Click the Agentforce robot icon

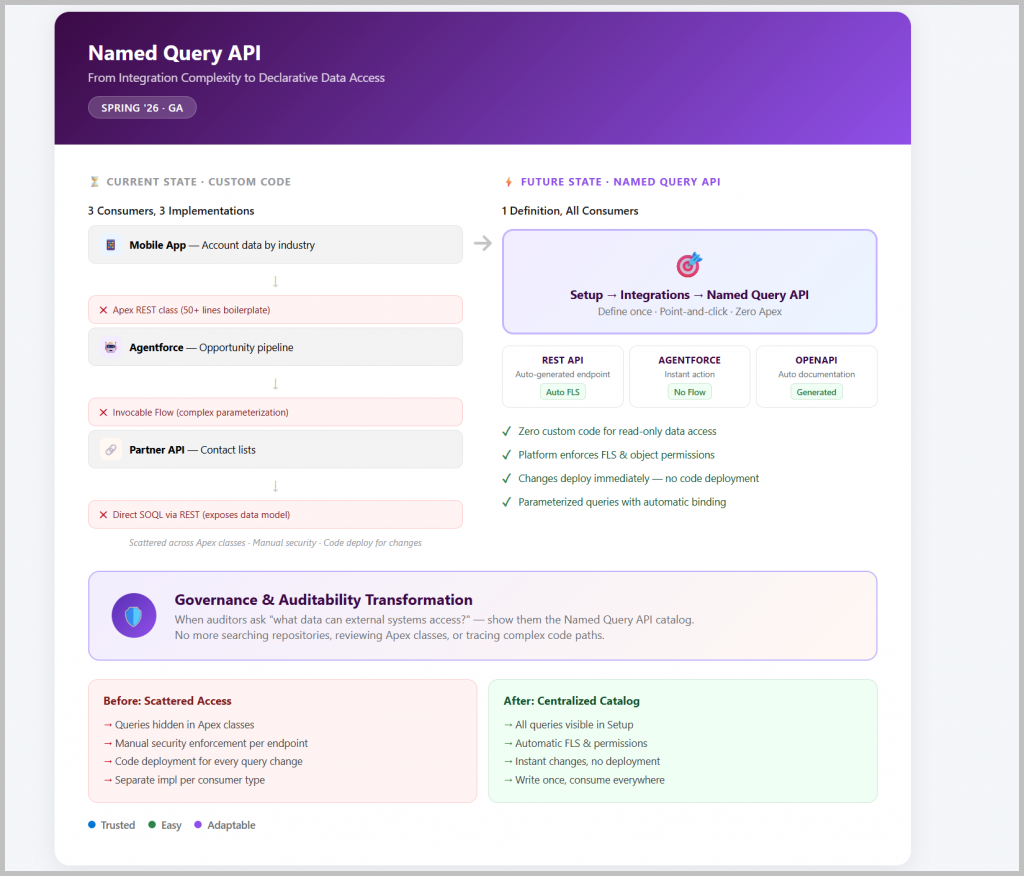point(111,347)
